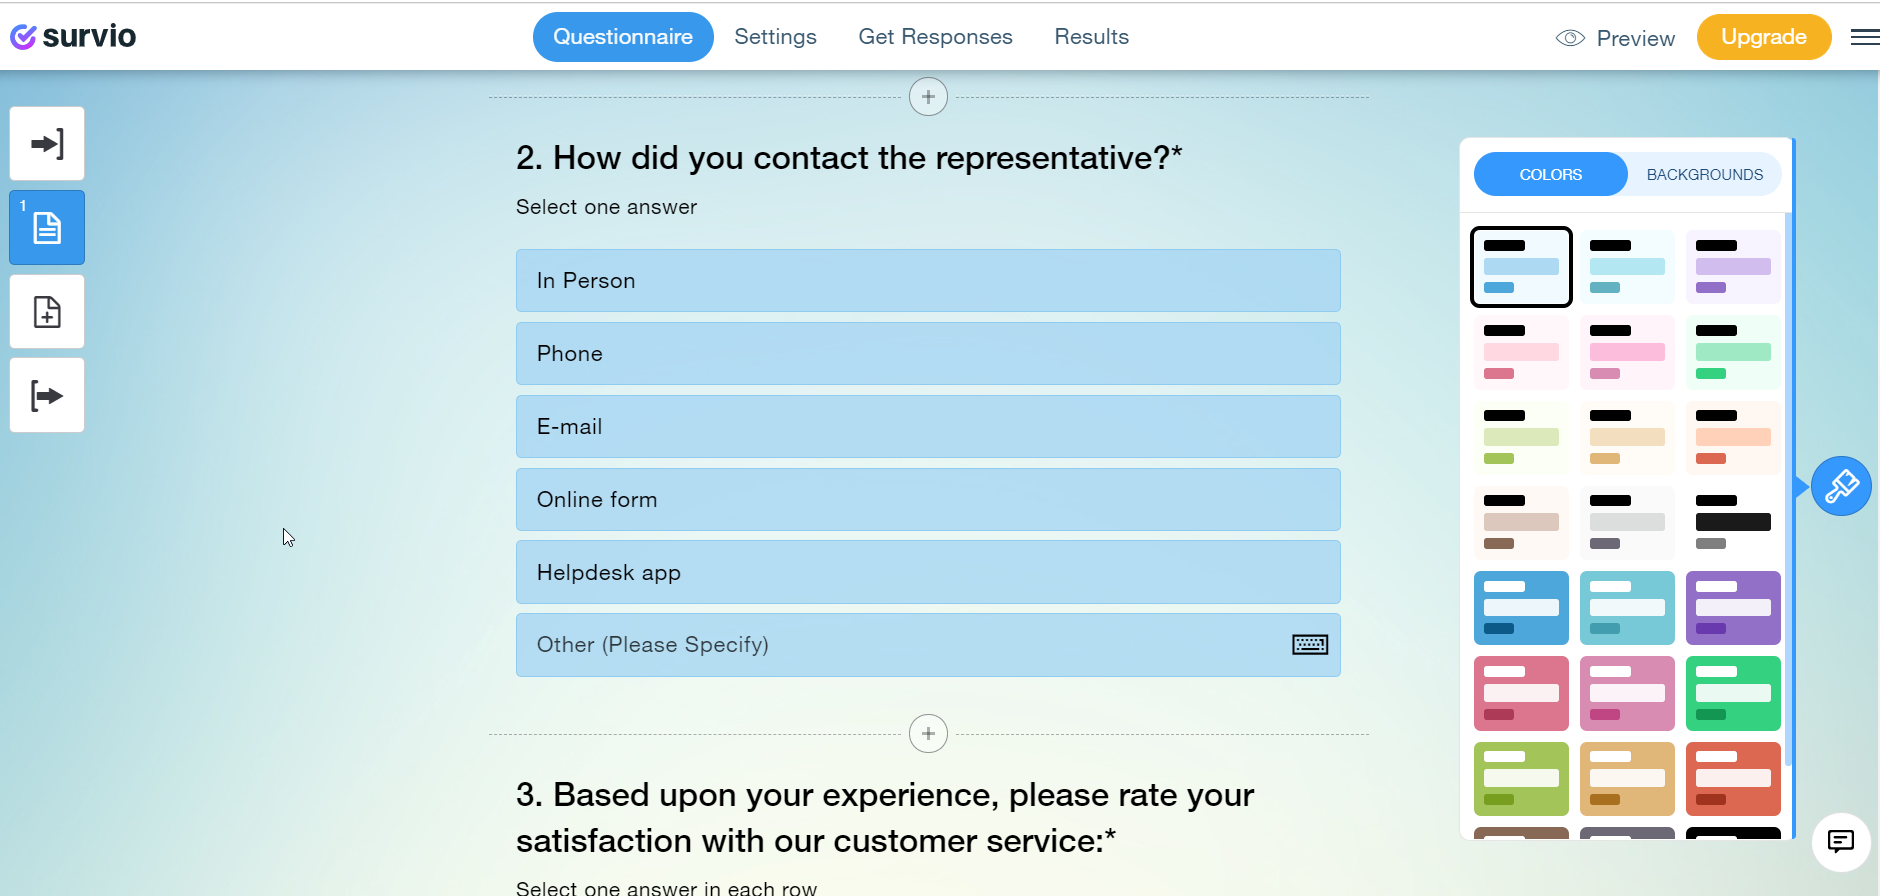
Task: Open the exit page arrow icon in sidebar
Action: (47, 396)
